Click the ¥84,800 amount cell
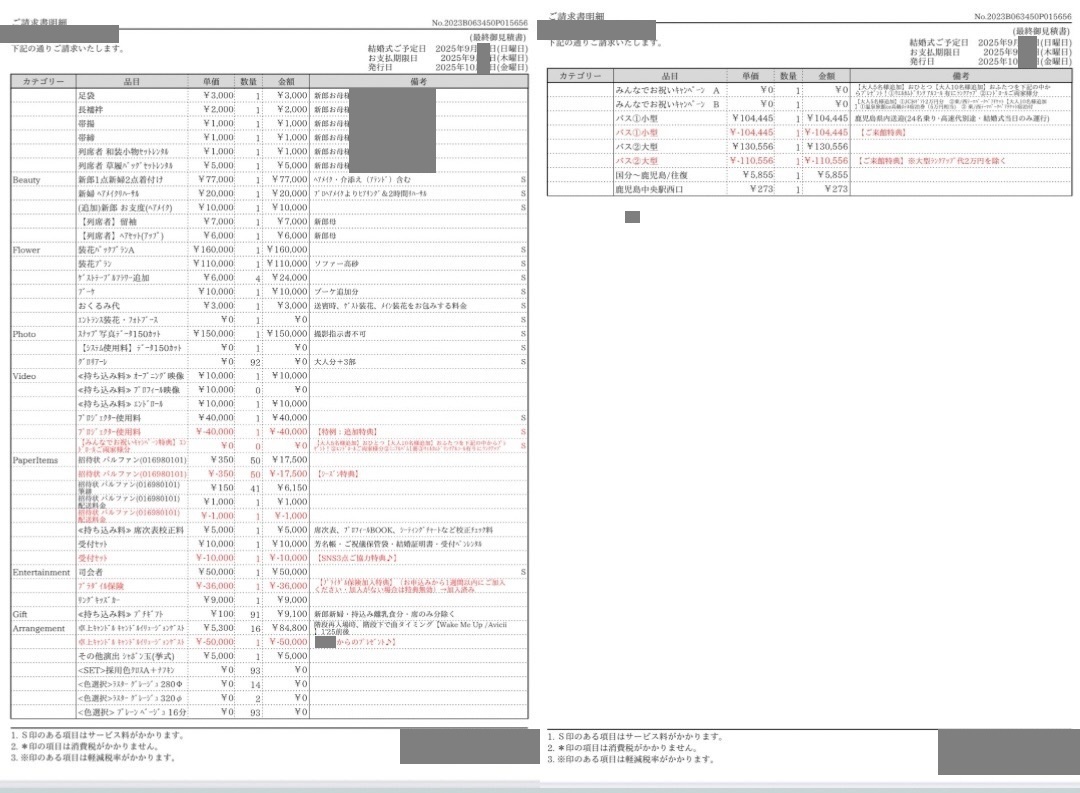The width and height of the screenshot is (1080, 793). pos(286,628)
